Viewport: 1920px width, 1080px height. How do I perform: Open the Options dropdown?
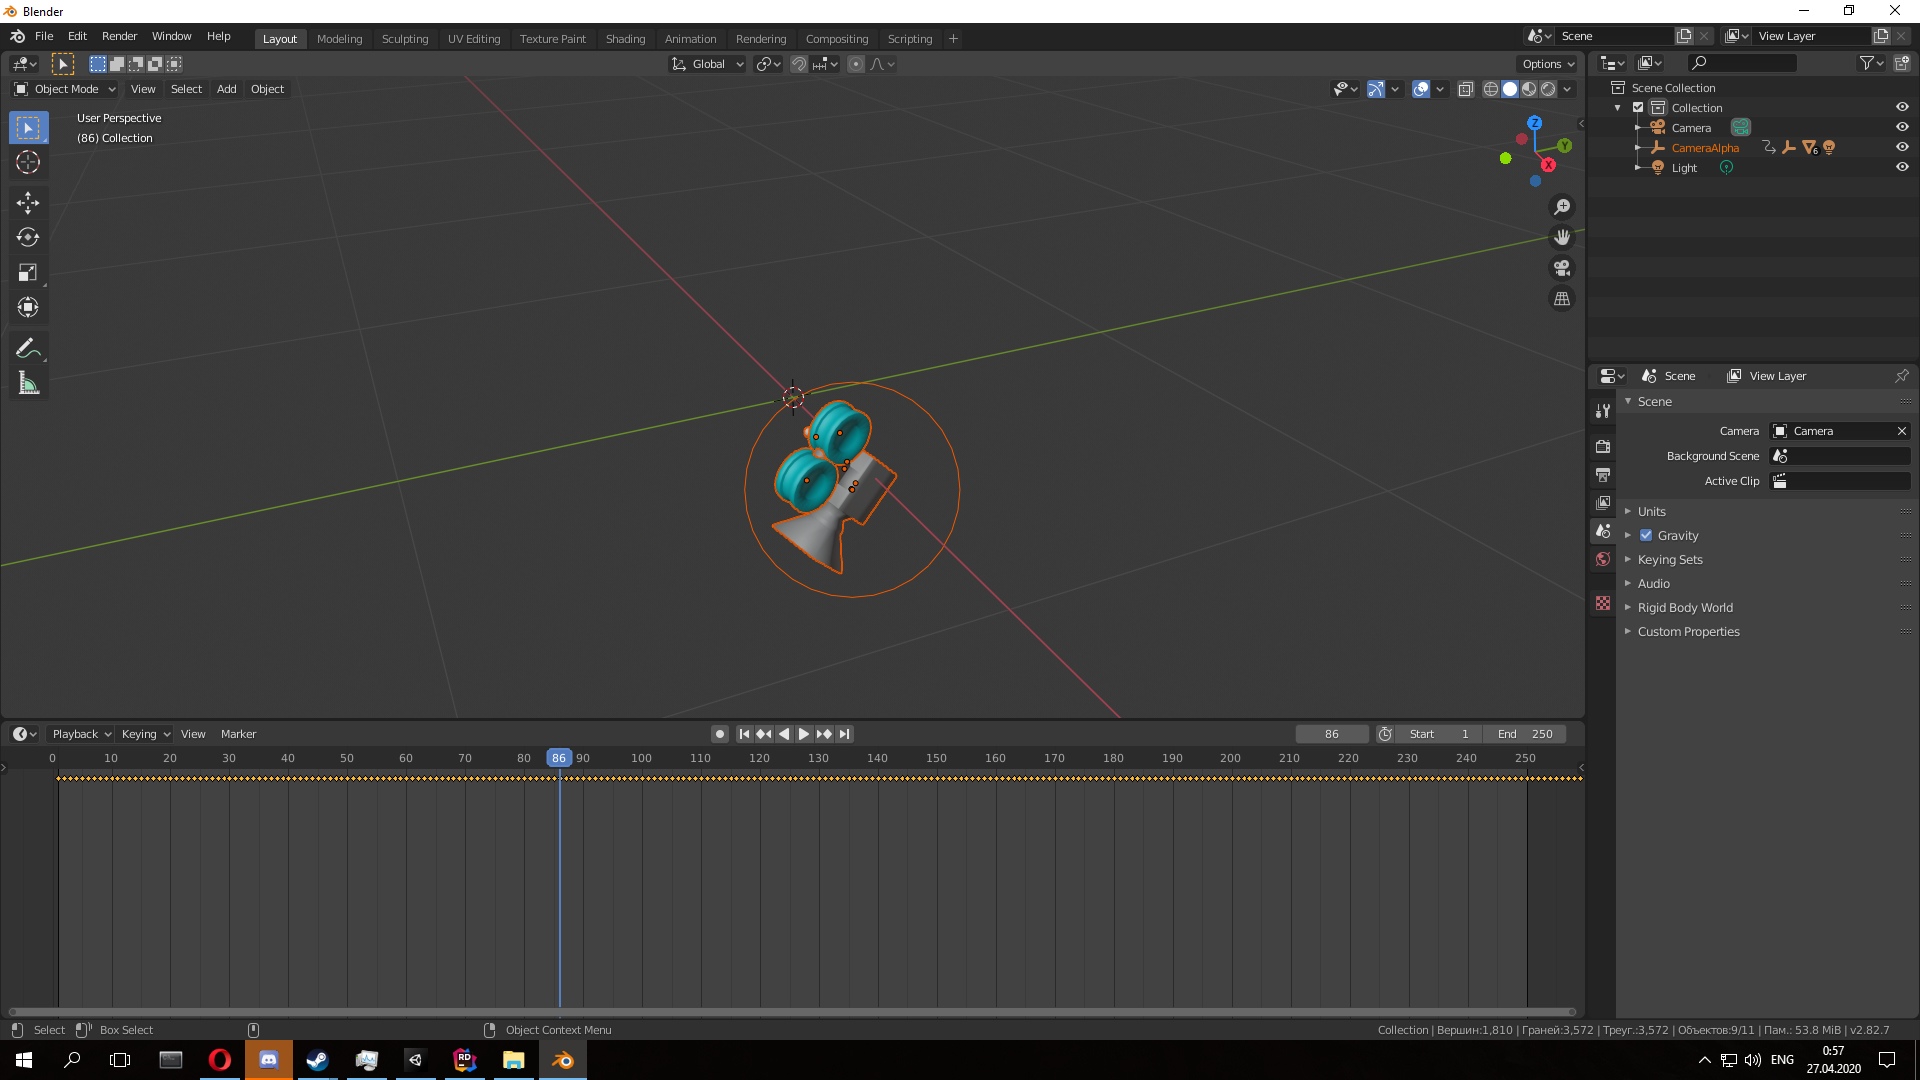tap(1548, 64)
